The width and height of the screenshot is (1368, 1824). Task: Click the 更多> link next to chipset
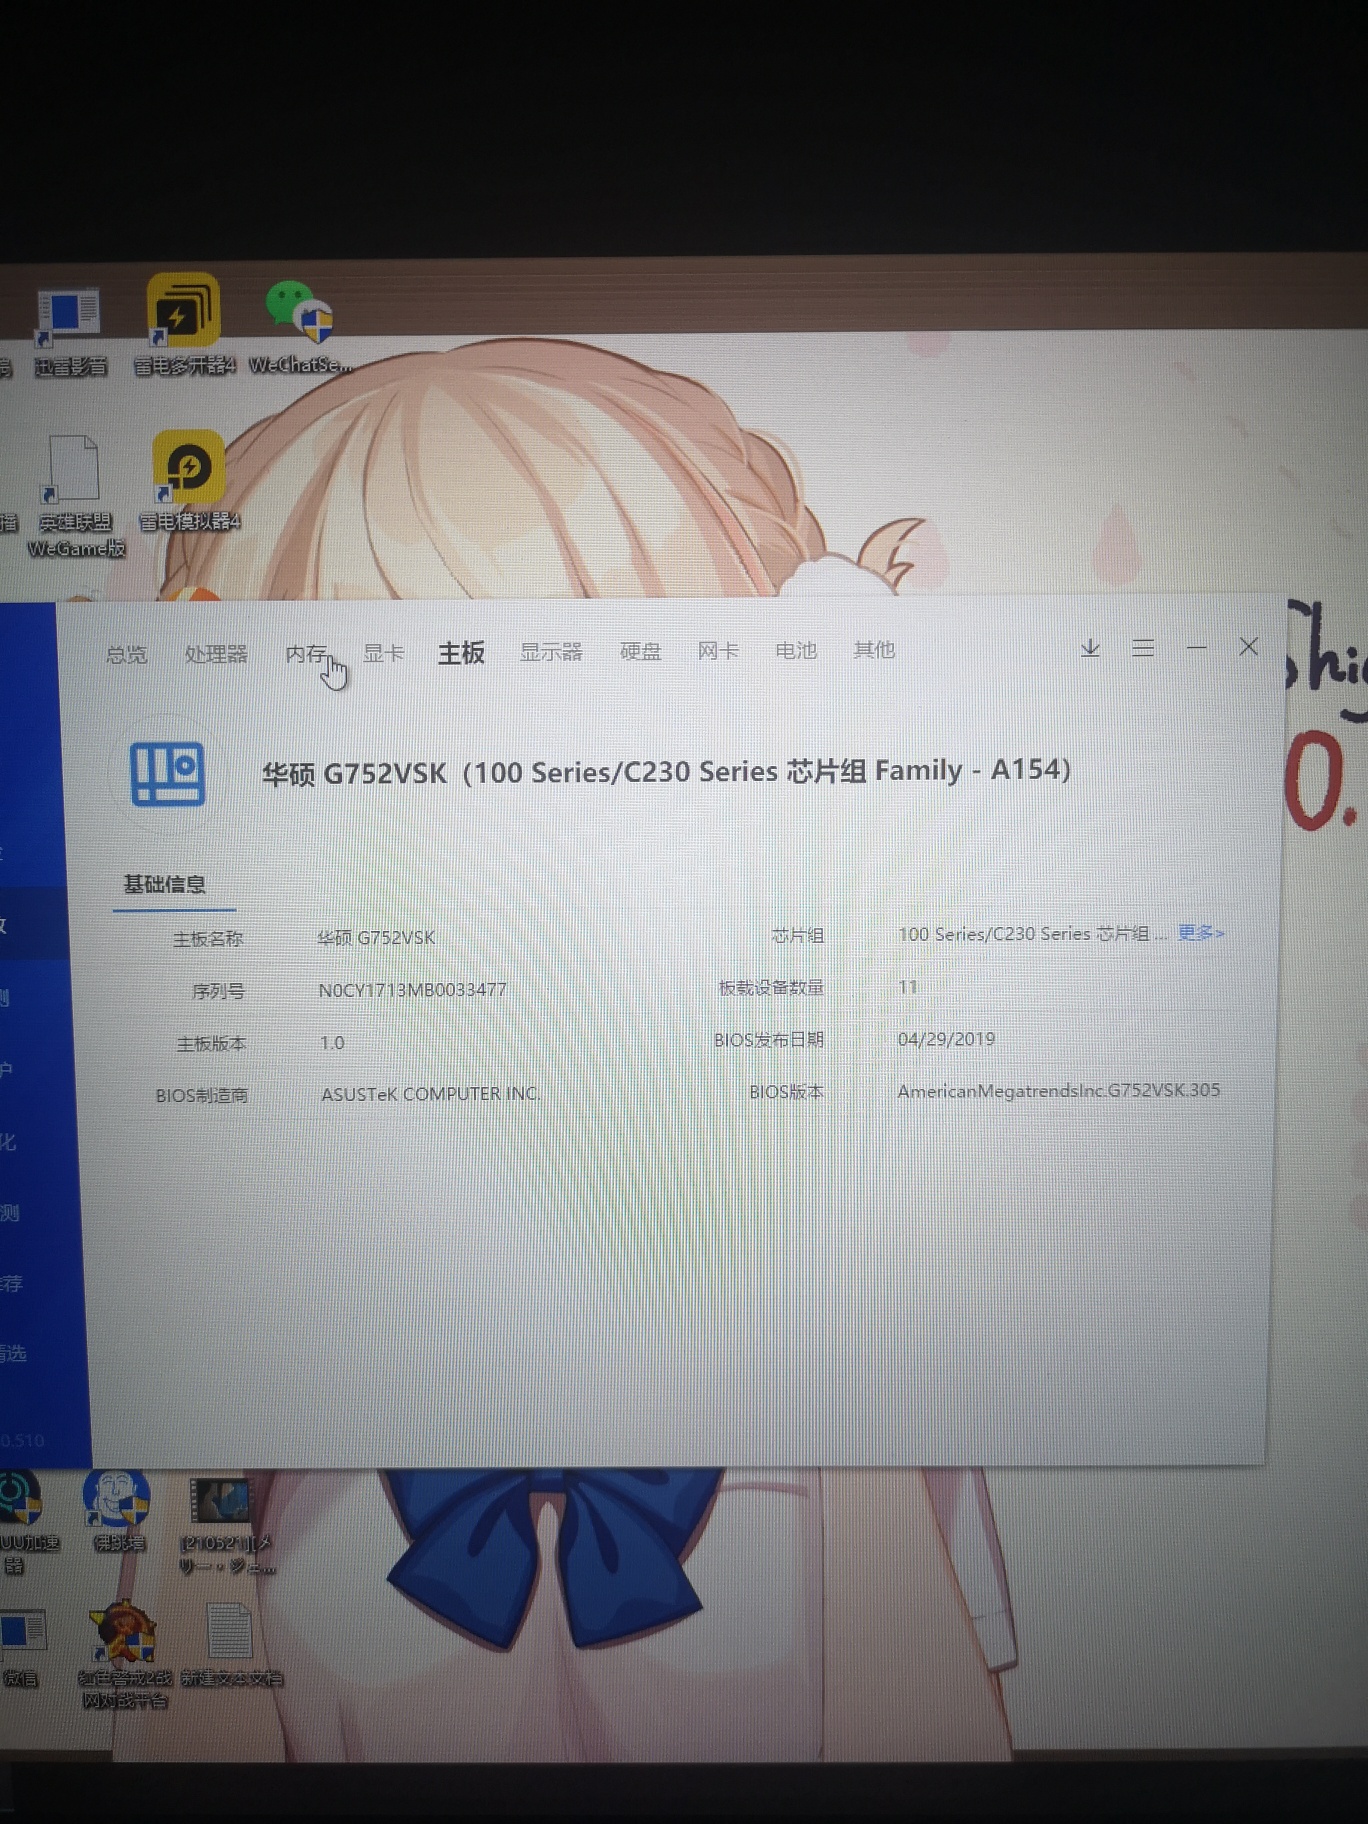1201,932
